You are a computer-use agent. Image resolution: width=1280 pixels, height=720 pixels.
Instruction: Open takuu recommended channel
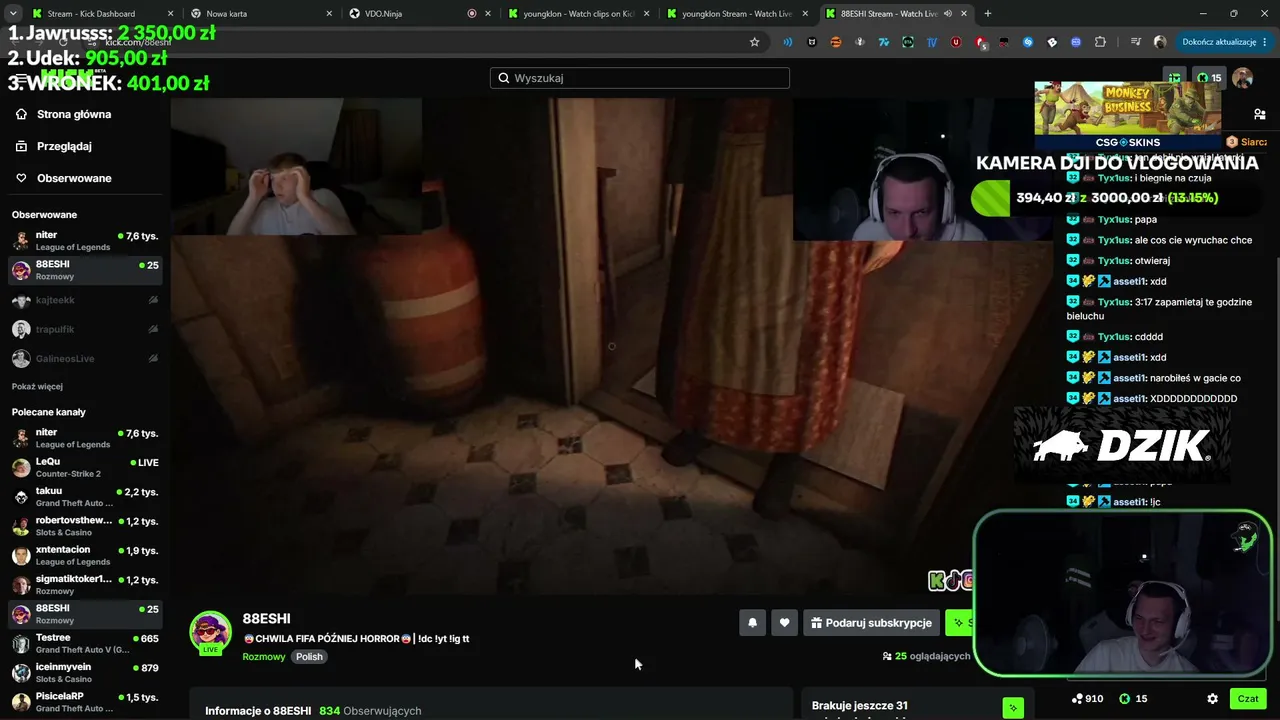85,497
